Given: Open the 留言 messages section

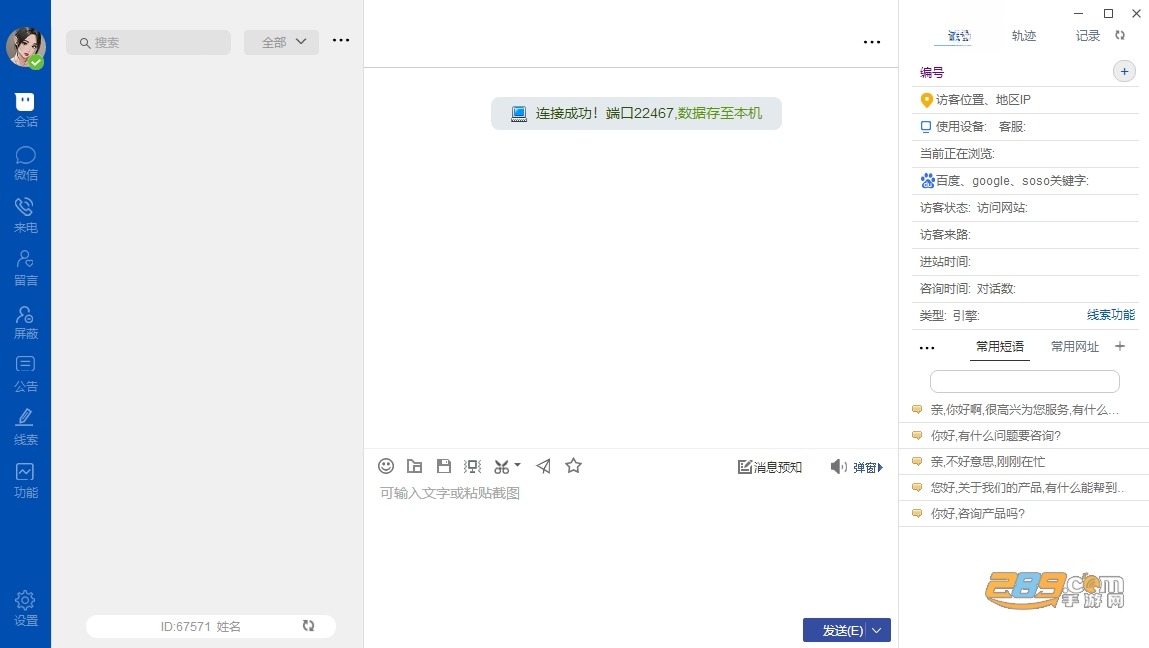Looking at the screenshot, I should [x=25, y=268].
